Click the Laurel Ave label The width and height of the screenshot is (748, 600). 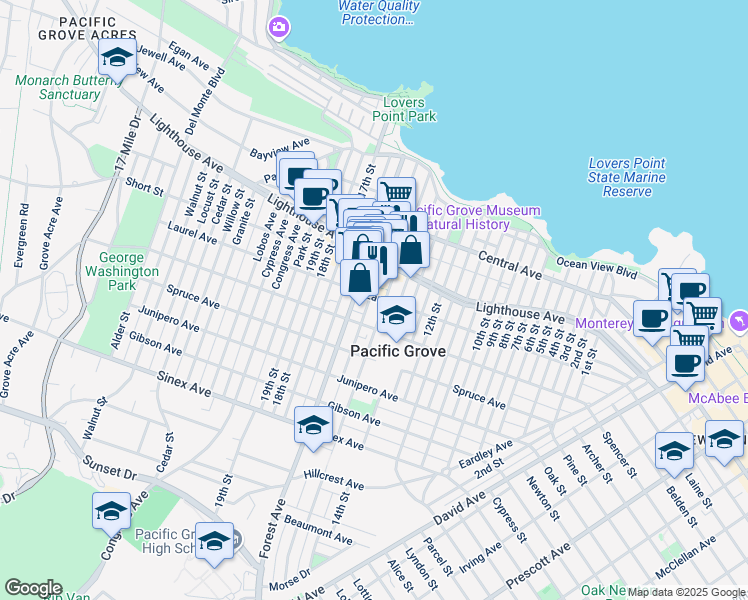coord(192,233)
